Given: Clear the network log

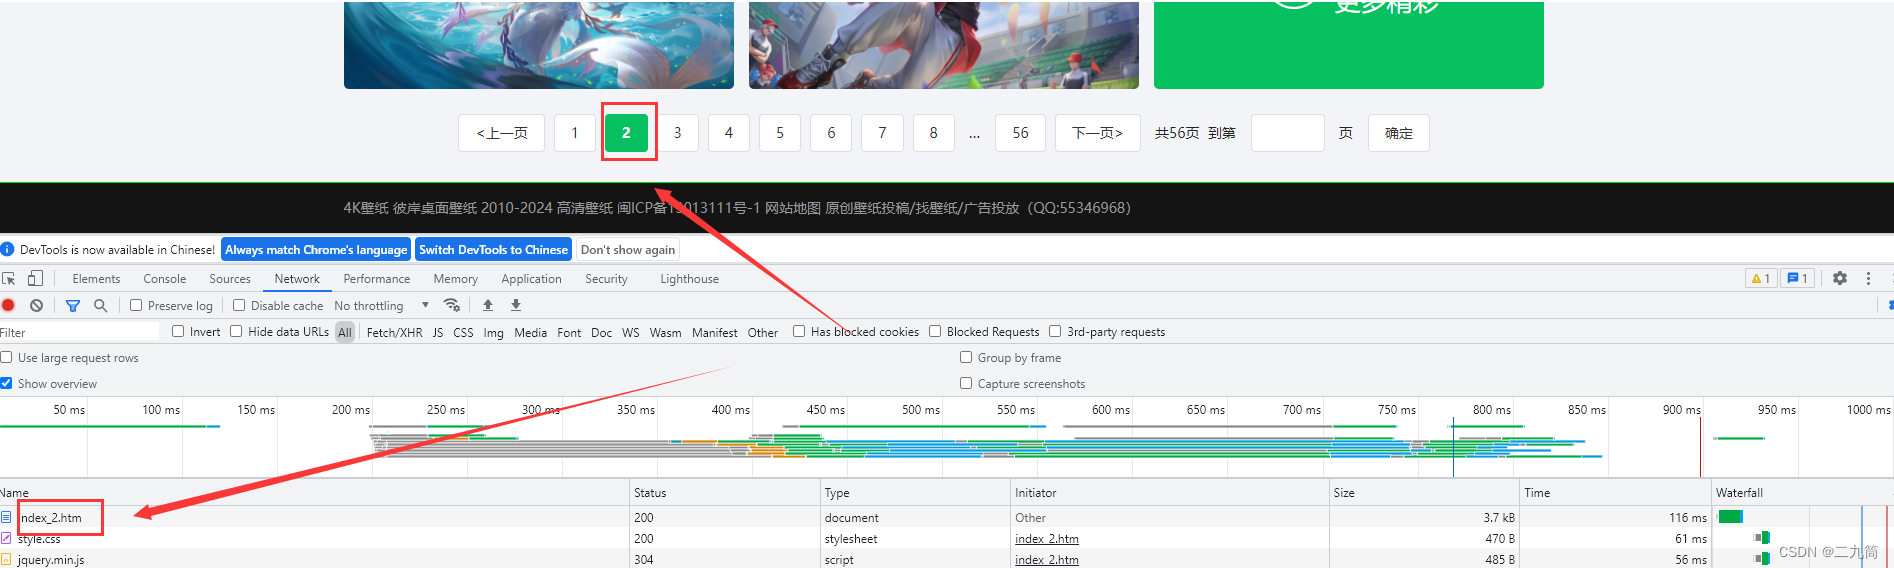Looking at the screenshot, I should coord(36,305).
